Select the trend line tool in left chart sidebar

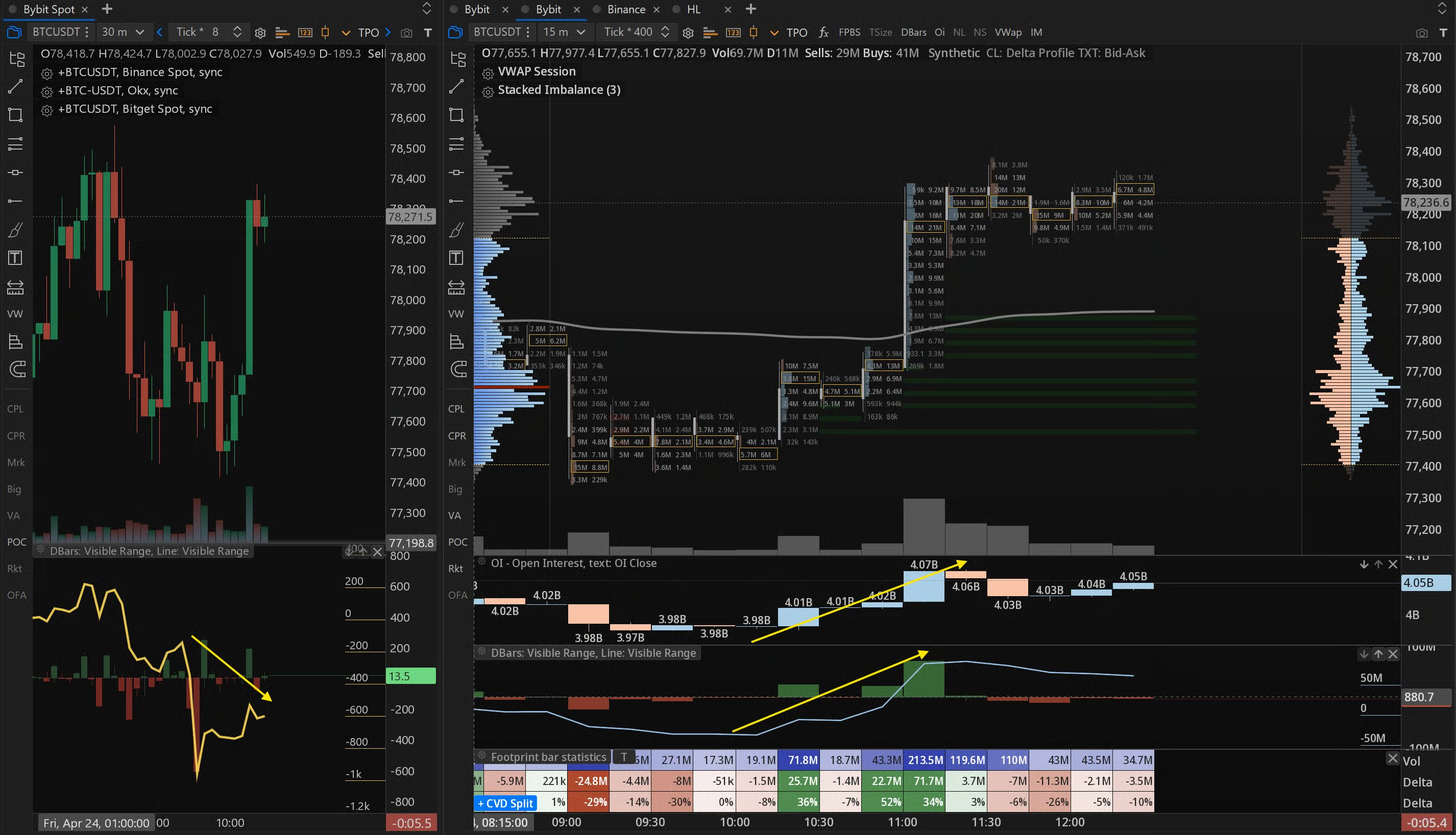15,87
